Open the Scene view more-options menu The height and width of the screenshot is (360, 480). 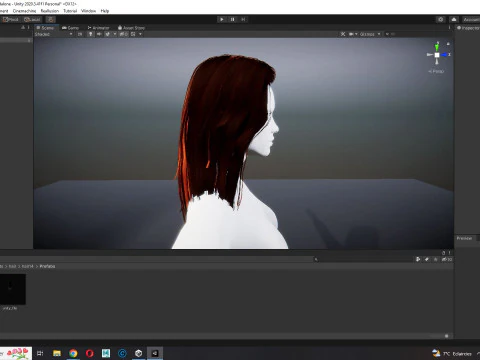(449, 28)
